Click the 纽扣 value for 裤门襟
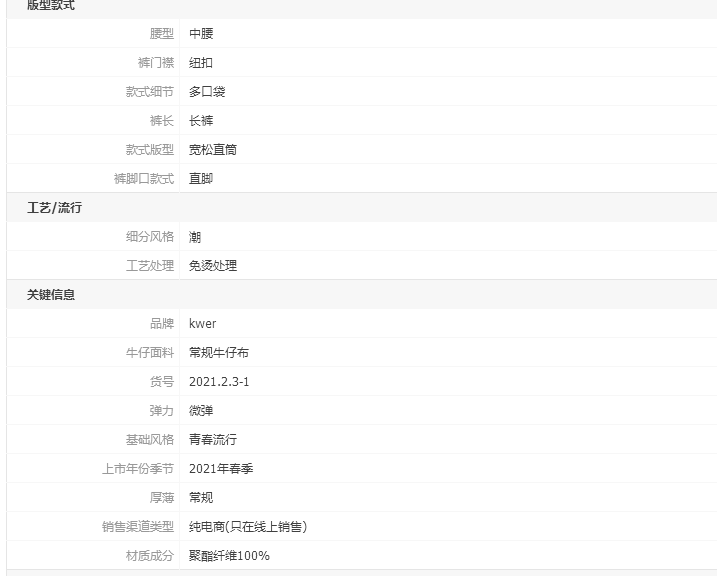The height and width of the screenshot is (576, 717). pyautogui.click(x=201, y=63)
